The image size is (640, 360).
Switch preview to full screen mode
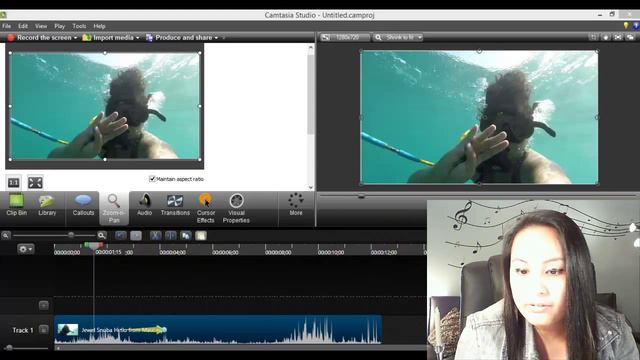[x=618, y=37]
